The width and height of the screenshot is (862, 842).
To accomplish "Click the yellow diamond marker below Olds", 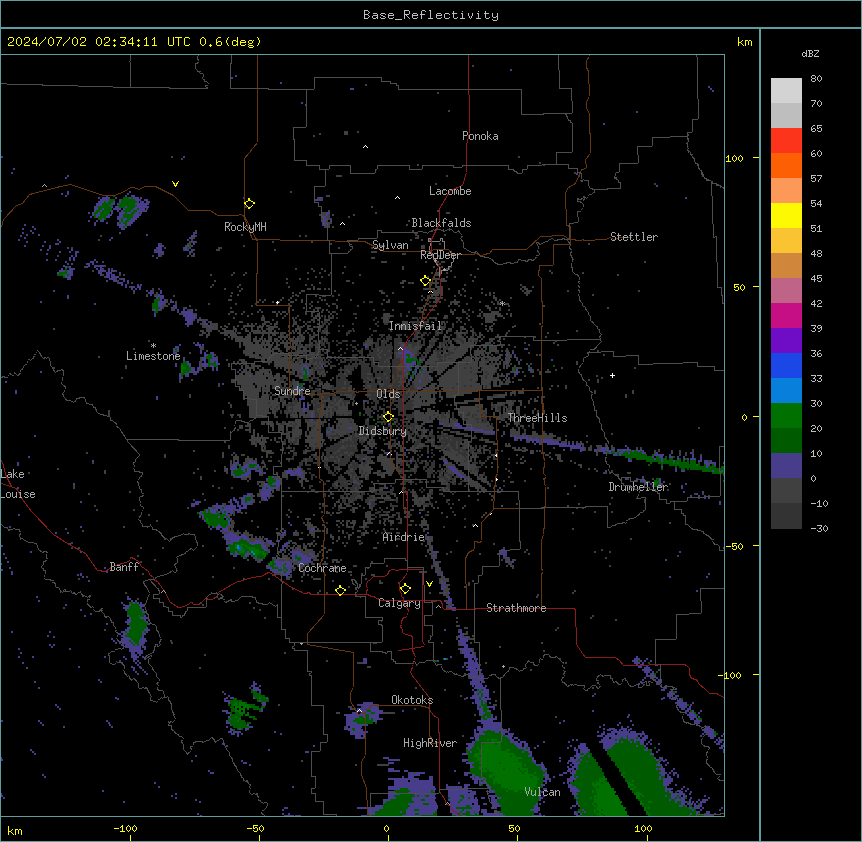I will point(388,417).
